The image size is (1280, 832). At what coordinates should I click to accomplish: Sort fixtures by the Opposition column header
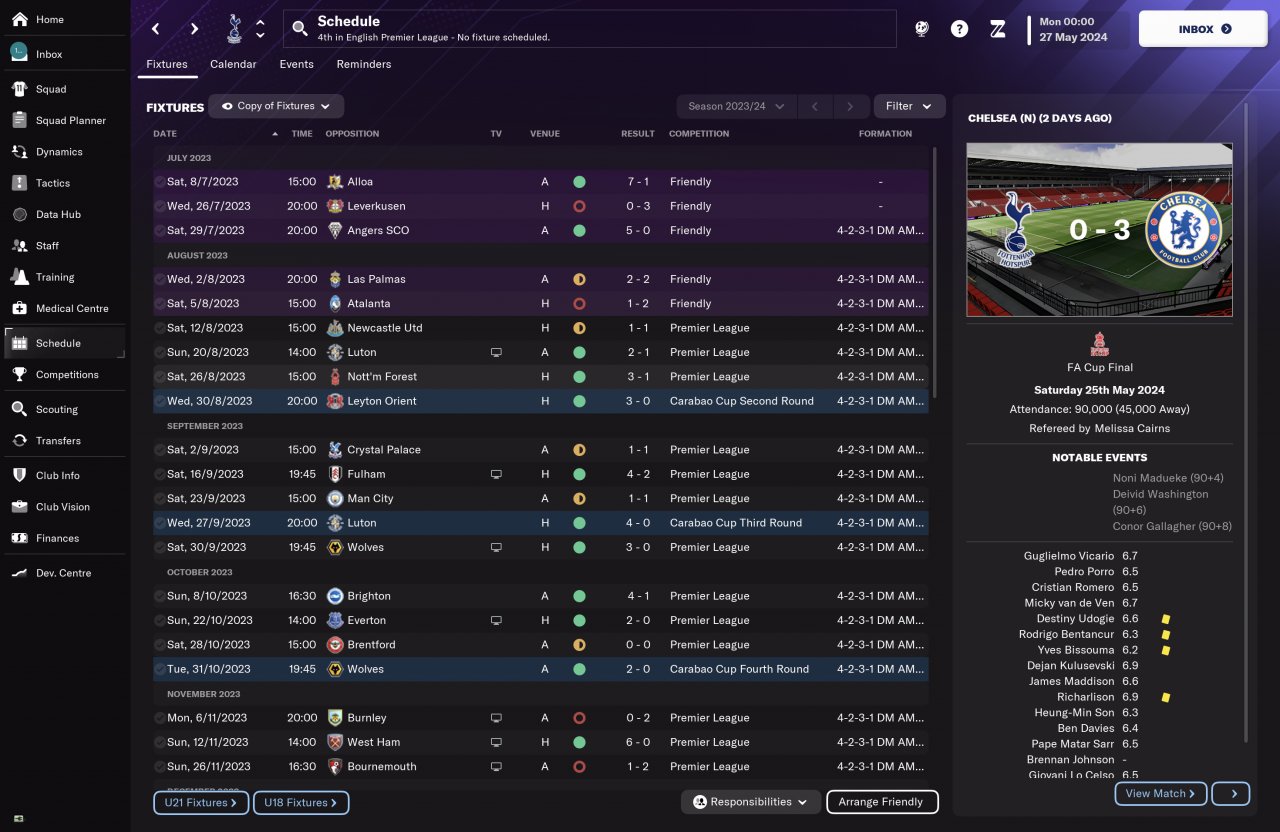[x=352, y=134]
